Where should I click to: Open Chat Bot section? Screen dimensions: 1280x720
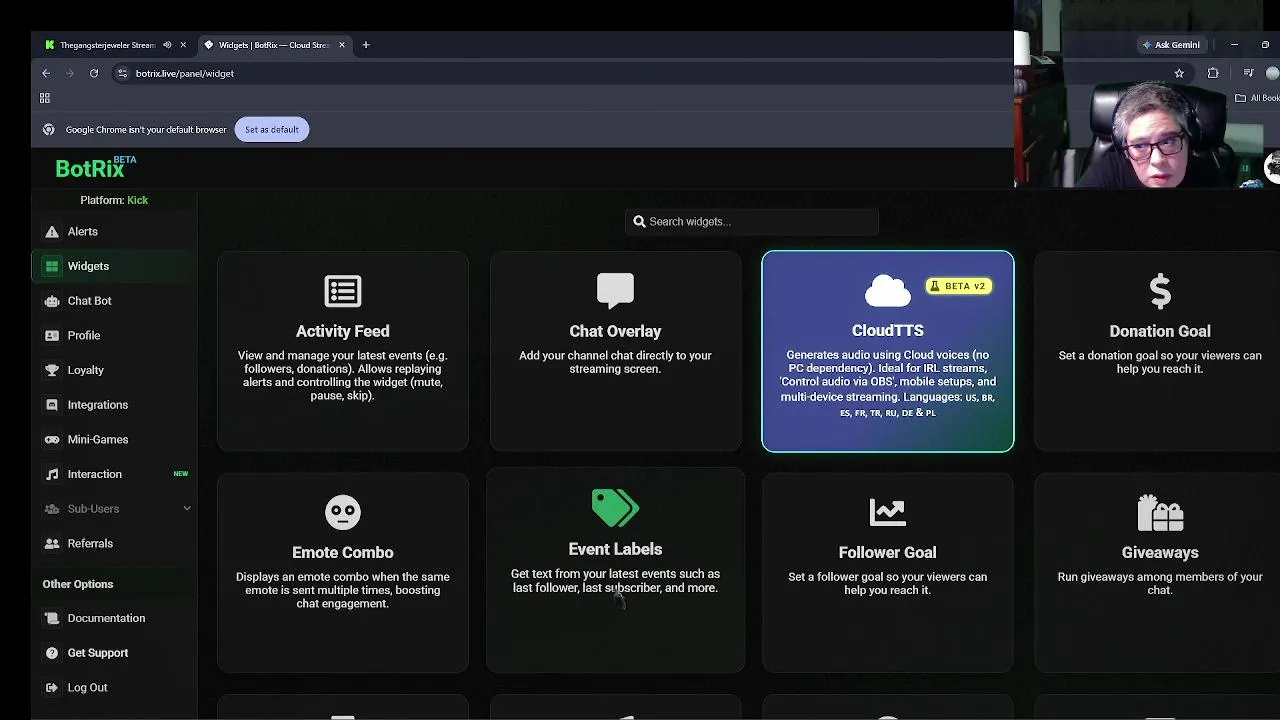(x=114, y=301)
